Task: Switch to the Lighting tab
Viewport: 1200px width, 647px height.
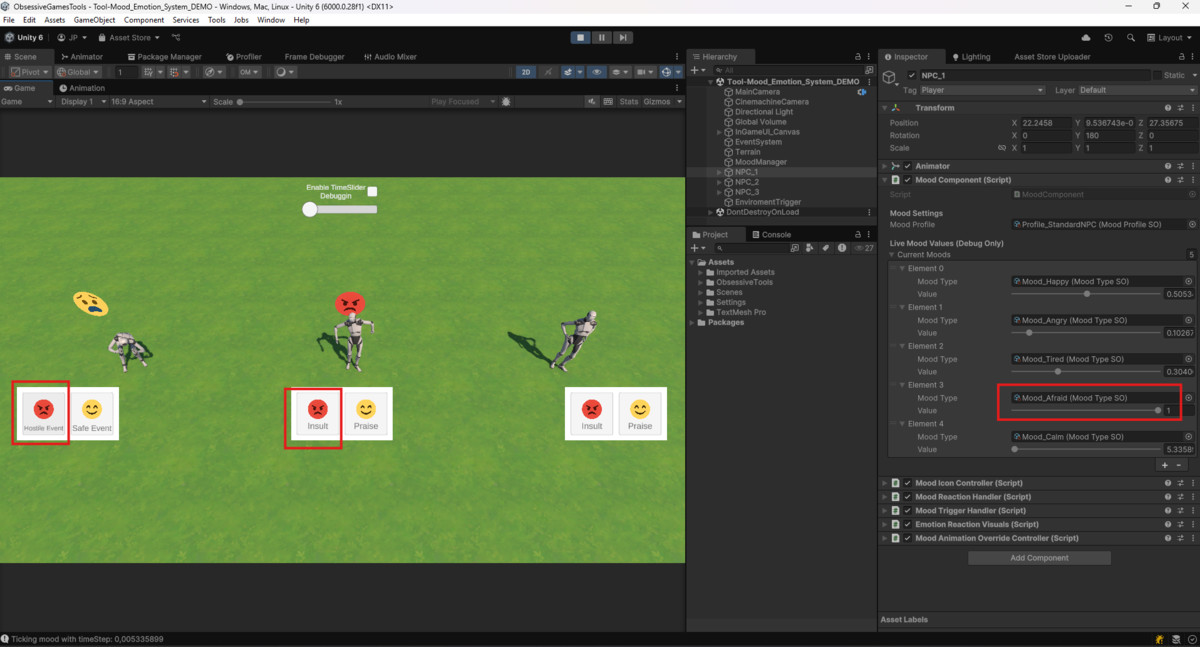Action: tap(971, 57)
